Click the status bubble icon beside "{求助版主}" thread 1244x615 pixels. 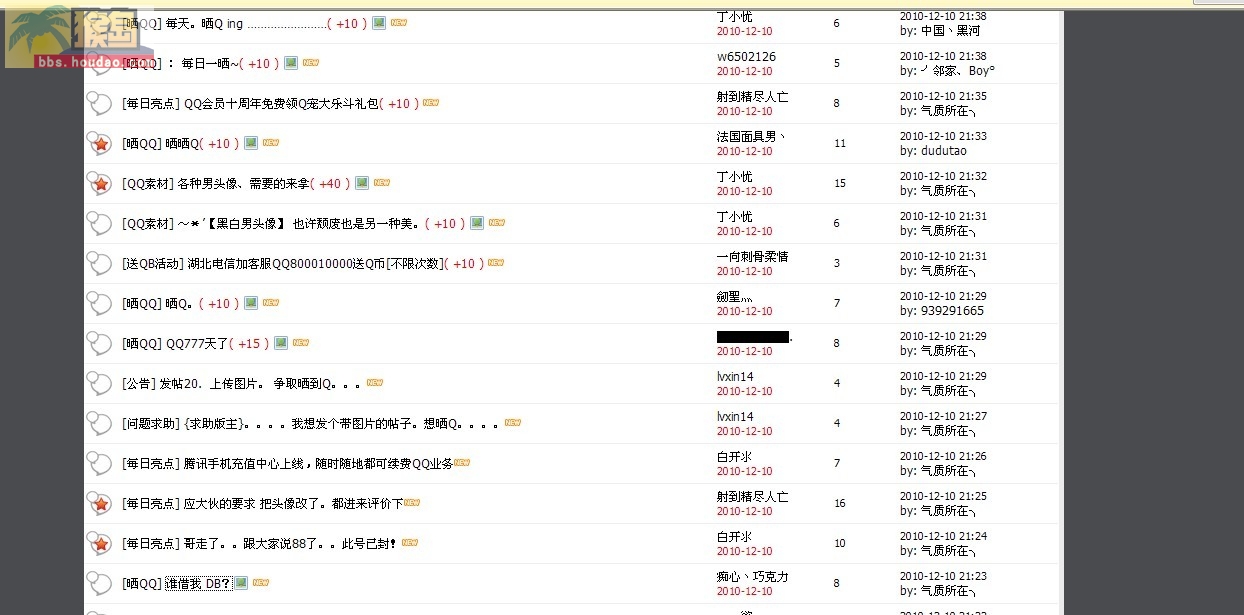(x=99, y=423)
